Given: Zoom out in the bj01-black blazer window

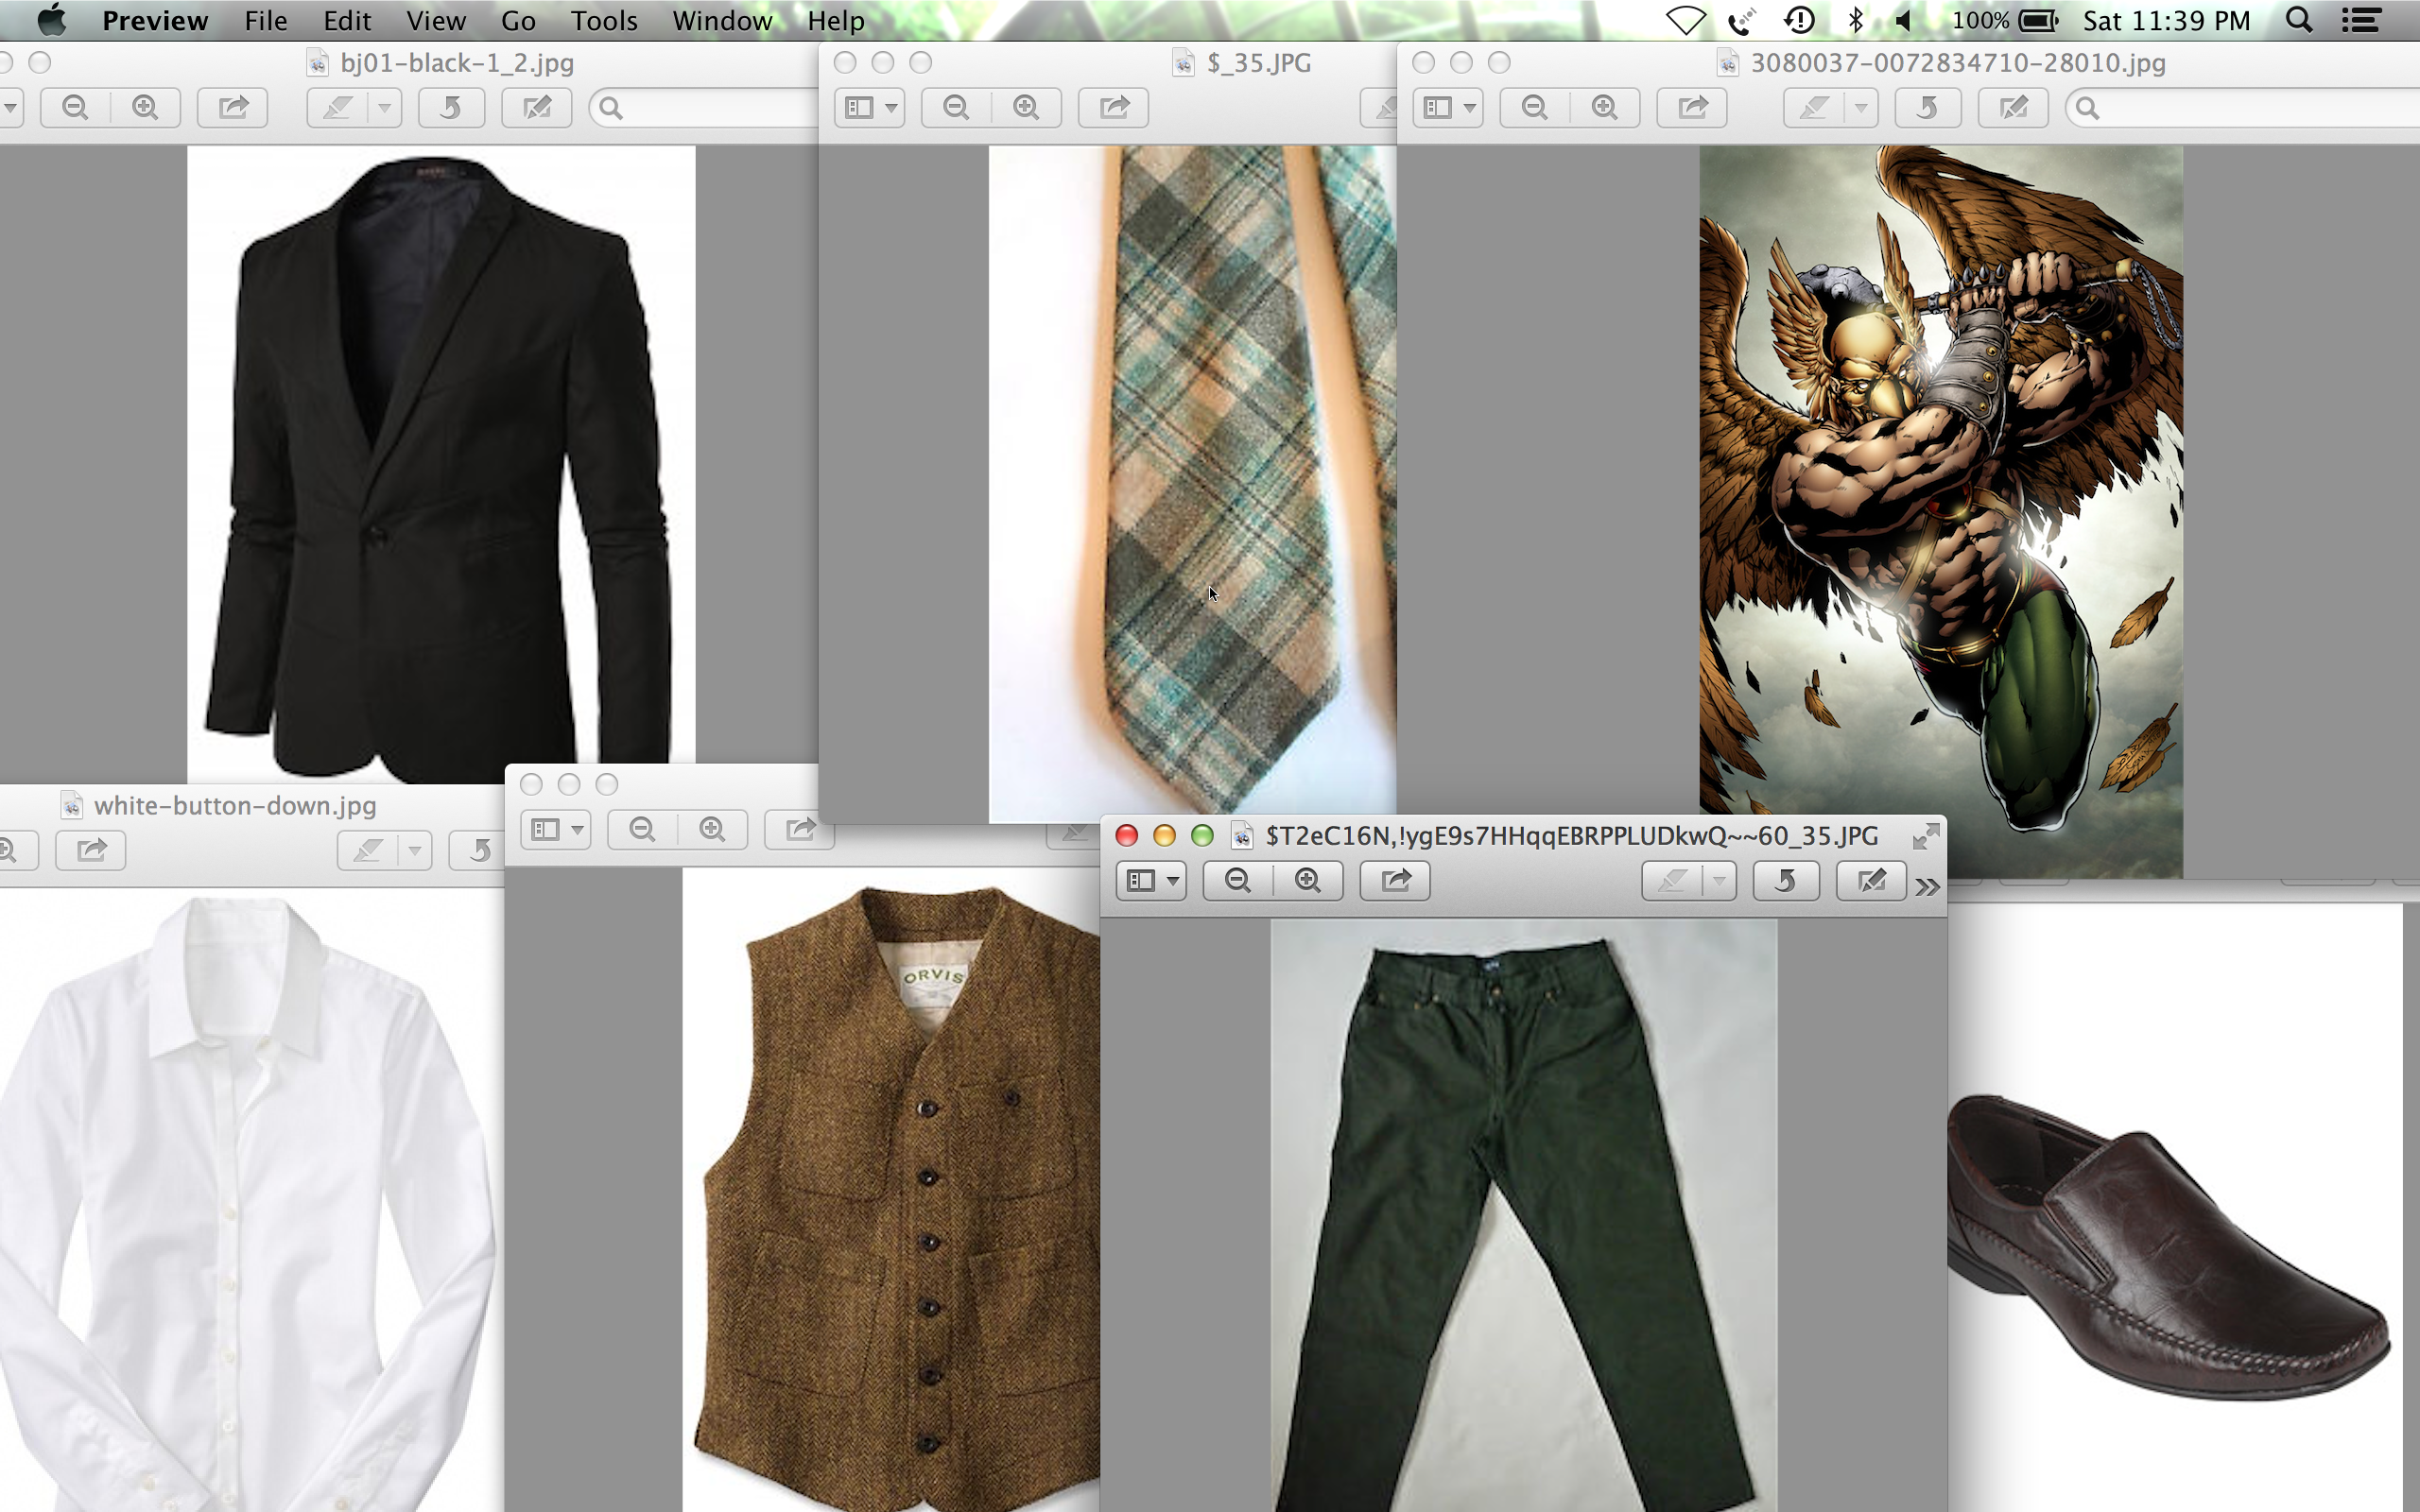Looking at the screenshot, I should click(75, 108).
